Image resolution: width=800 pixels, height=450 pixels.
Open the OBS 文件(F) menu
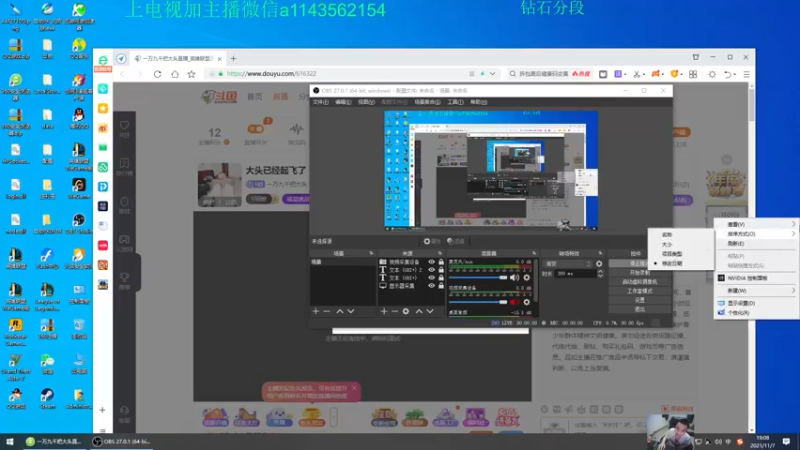[x=320, y=102]
